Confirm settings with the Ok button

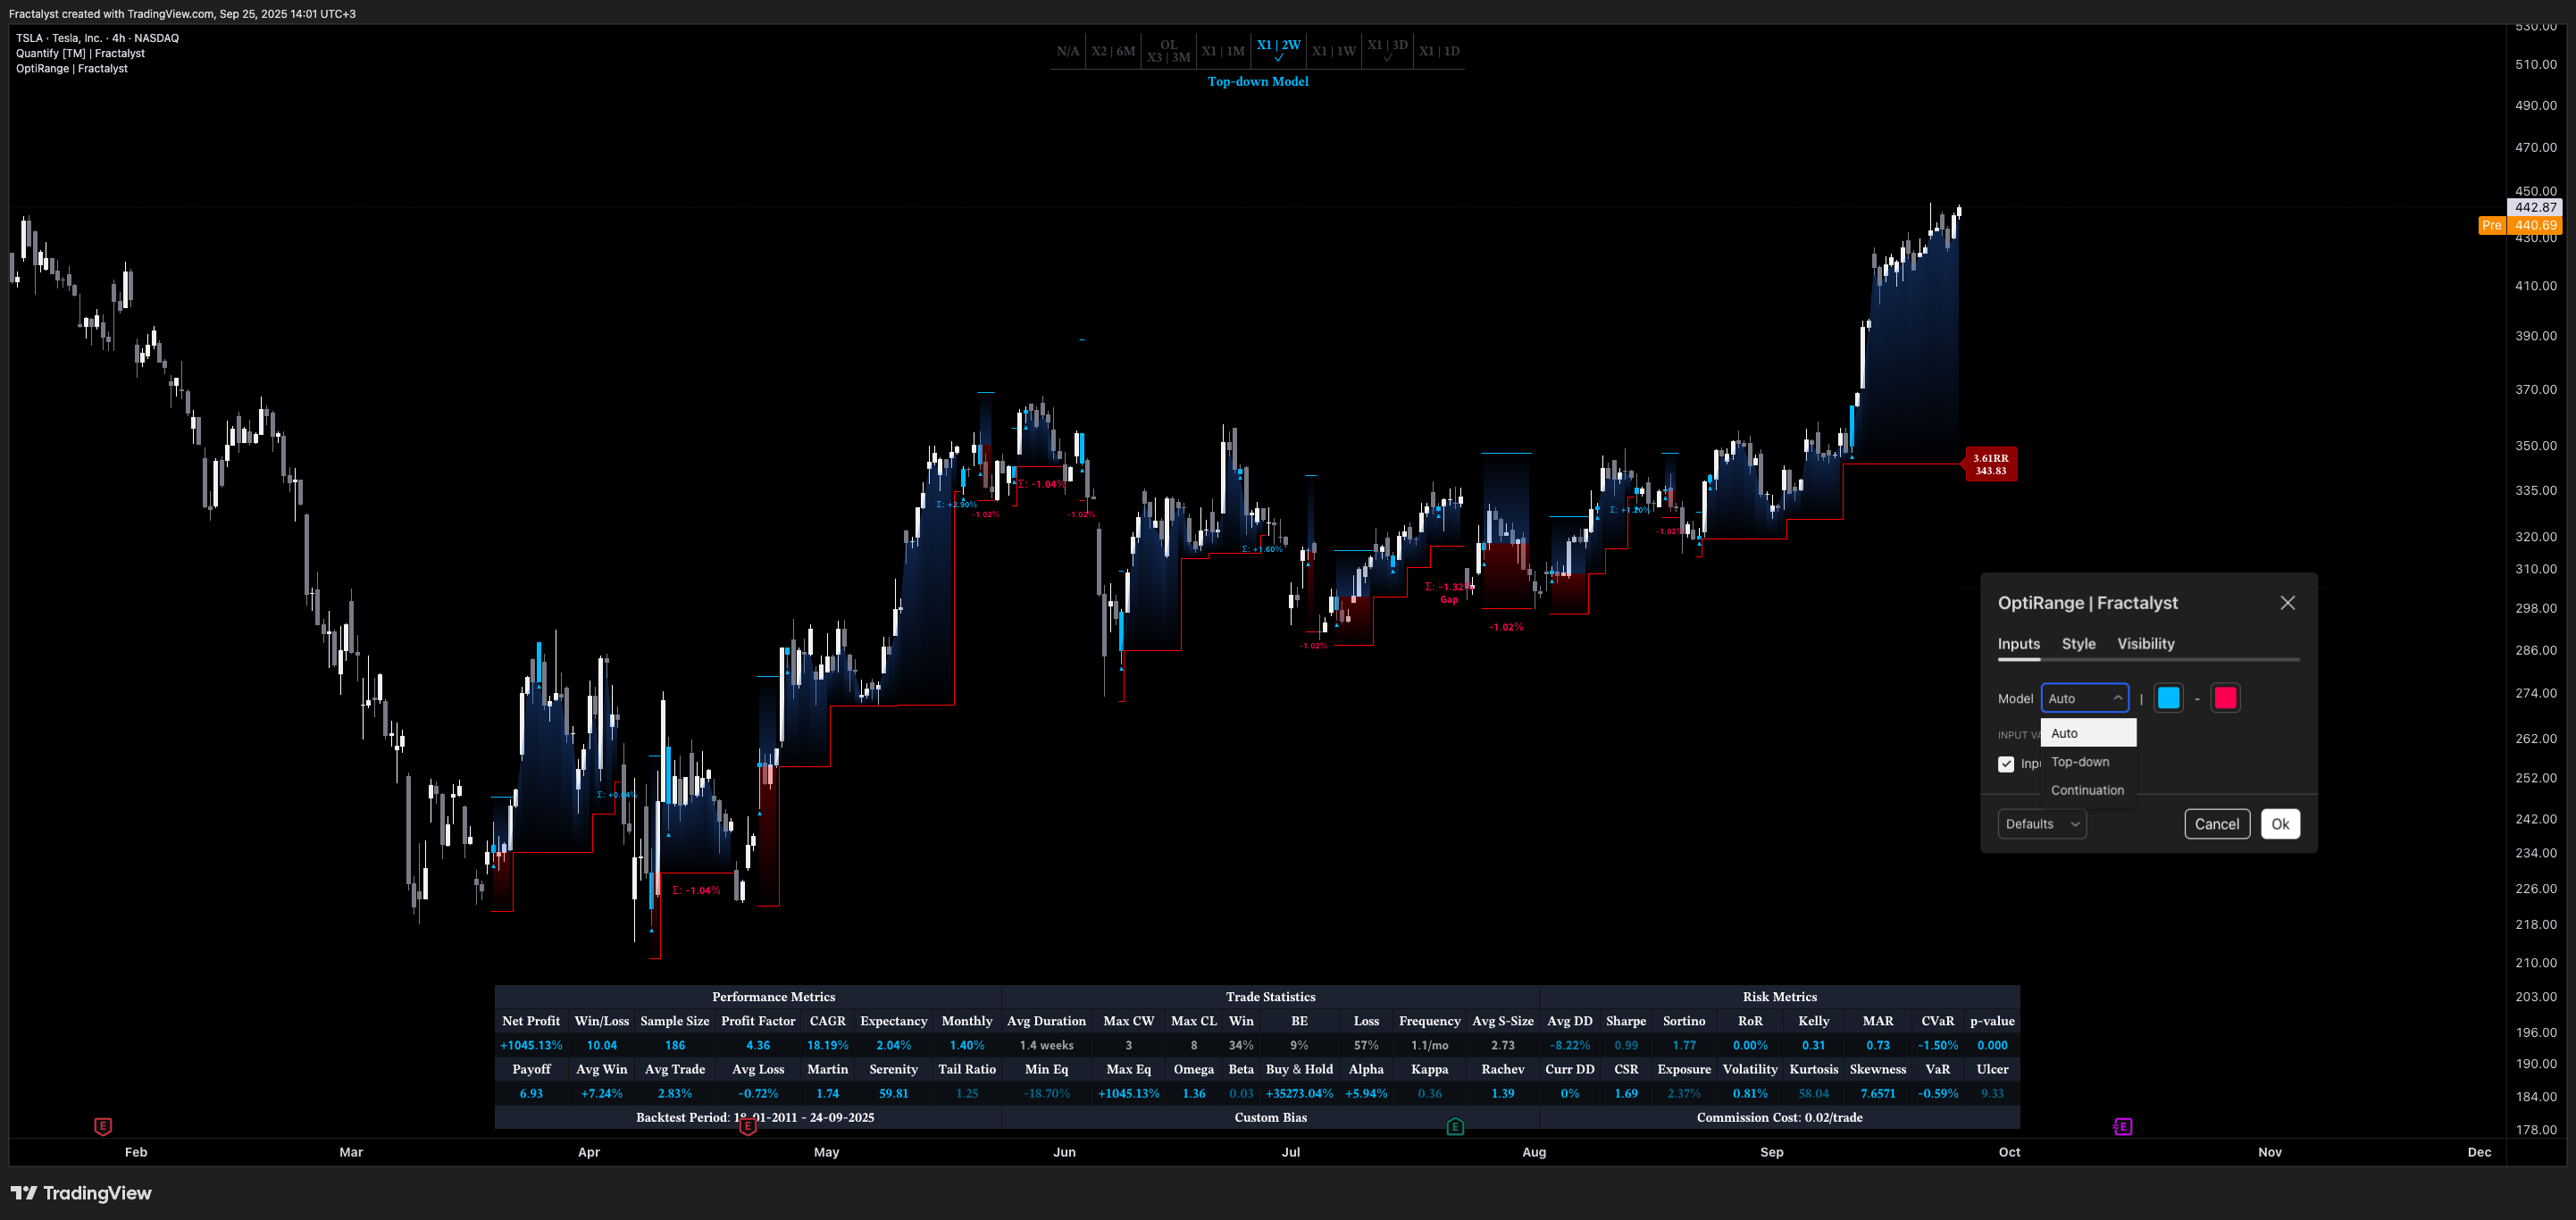[x=2279, y=824]
